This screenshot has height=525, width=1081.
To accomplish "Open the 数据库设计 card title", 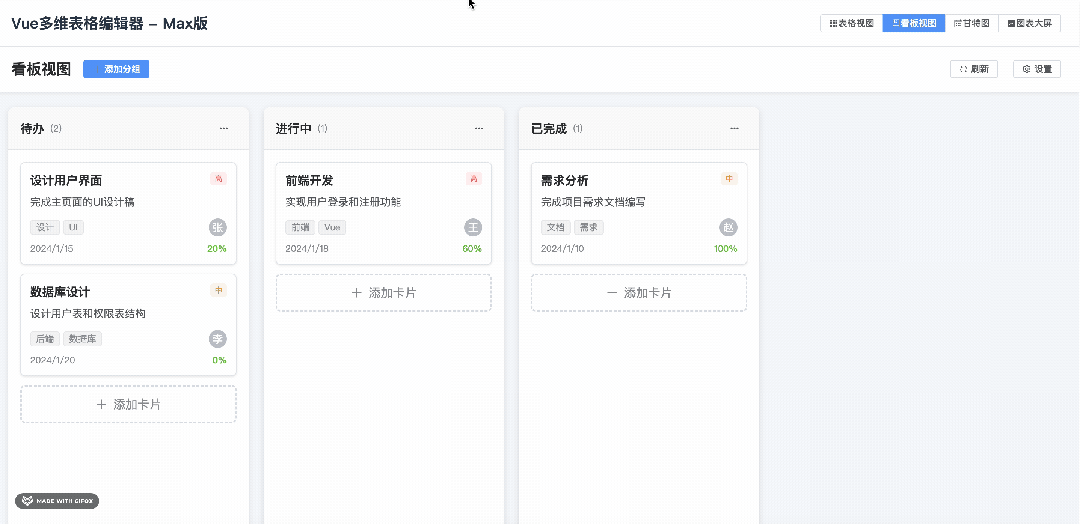I will tap(60, 292).
